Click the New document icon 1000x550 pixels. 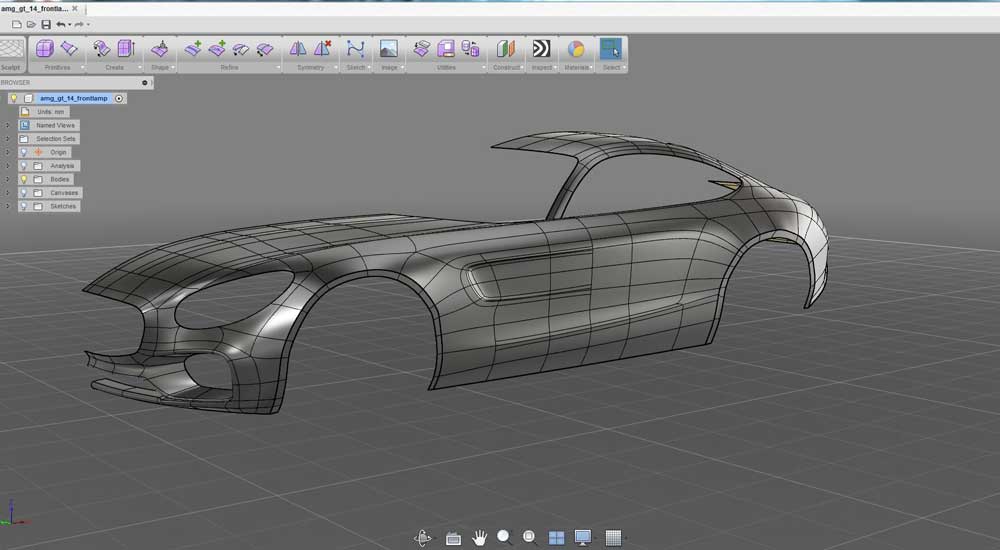pyautogui.click(x=17, y=24)
